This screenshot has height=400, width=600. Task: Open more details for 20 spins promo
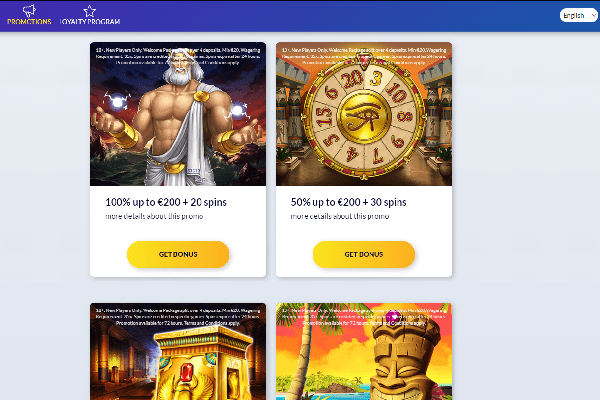click(x=154, y=216)
